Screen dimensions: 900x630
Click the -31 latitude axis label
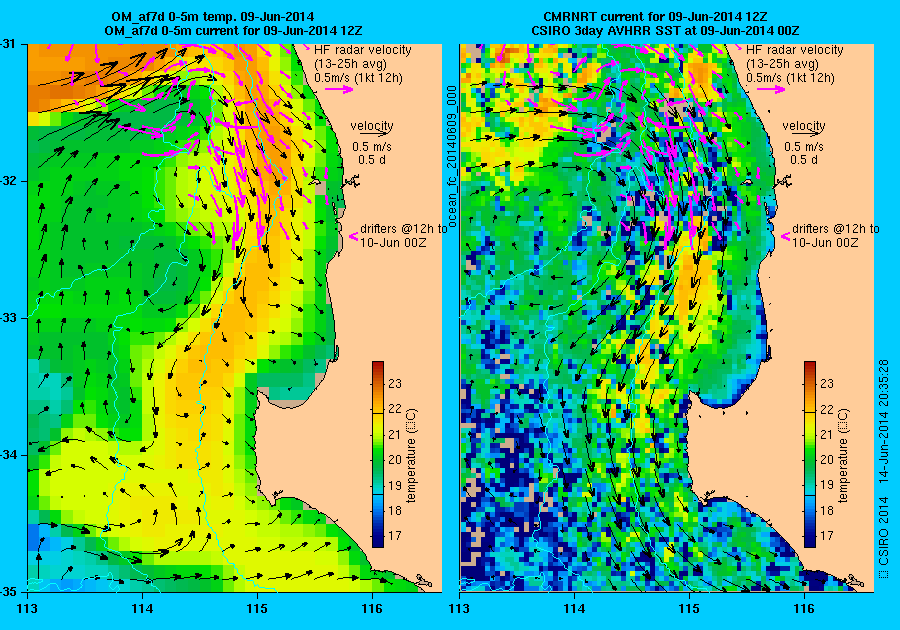[x=8, y=44]
